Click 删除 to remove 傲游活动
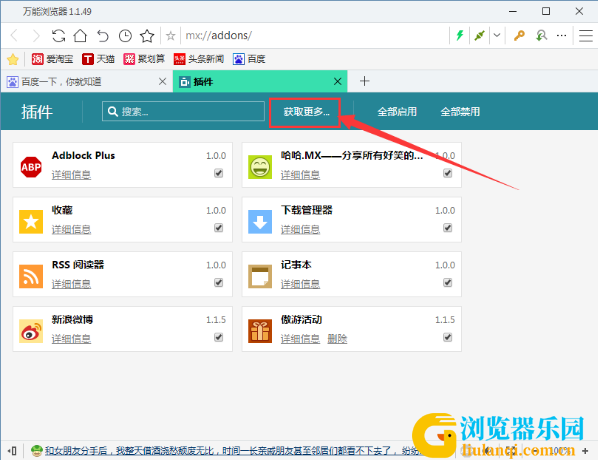 [x=338, y=339]
